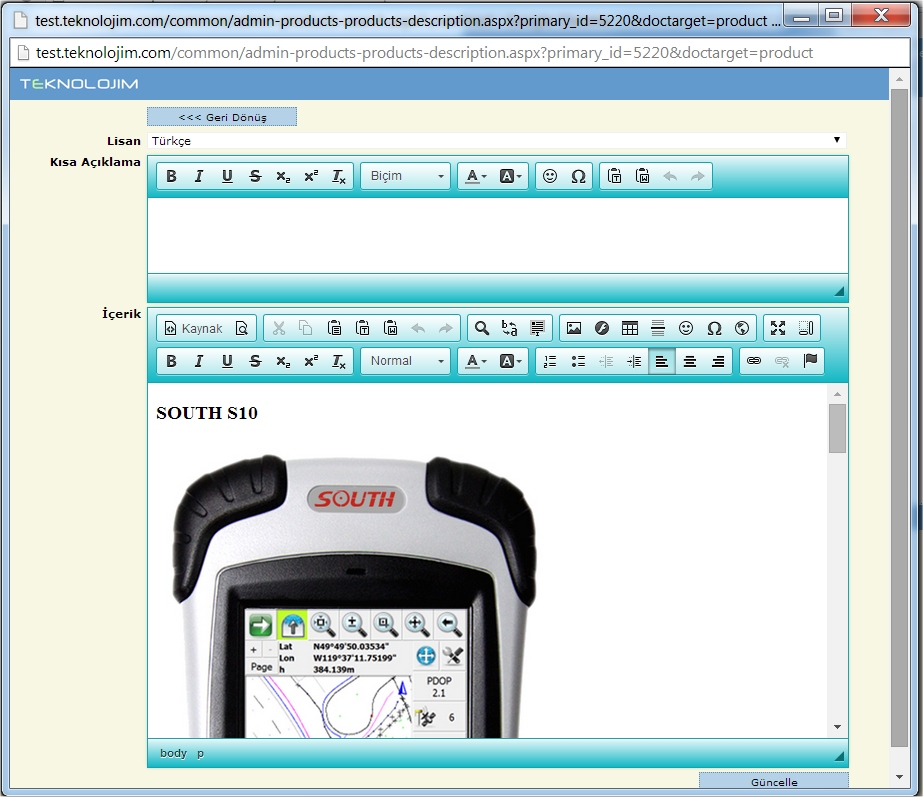923x797 pixels.
Task: Click the Redo arrow in İçerik toolbar
Action: coord(446,328)
